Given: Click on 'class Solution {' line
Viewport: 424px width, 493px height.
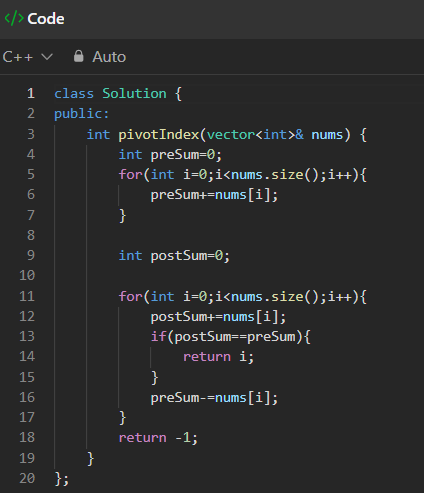Looking at the screenshot, I should click(x=118, y=94).
